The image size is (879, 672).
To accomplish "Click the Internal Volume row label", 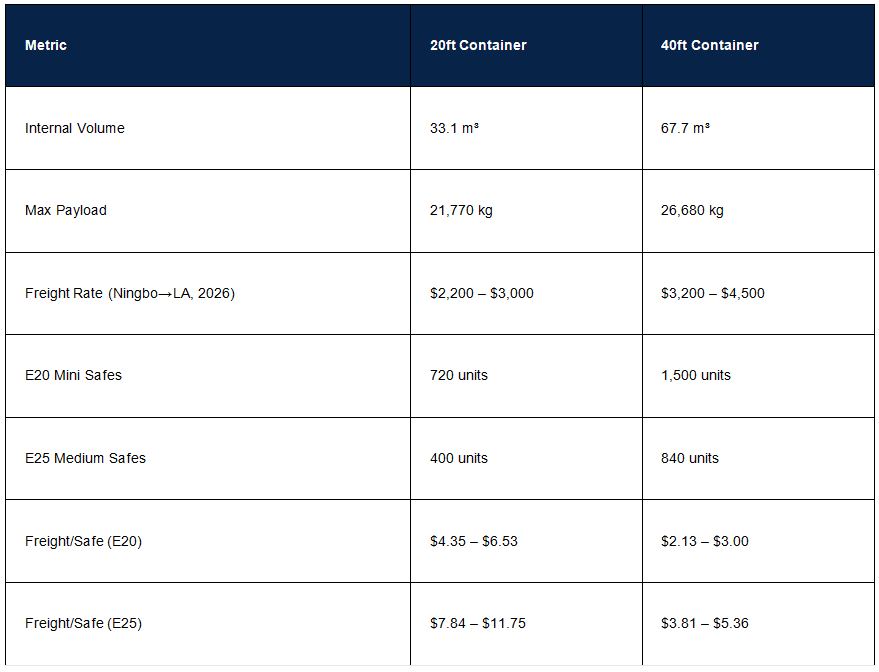I will click(x=75, y=128).
